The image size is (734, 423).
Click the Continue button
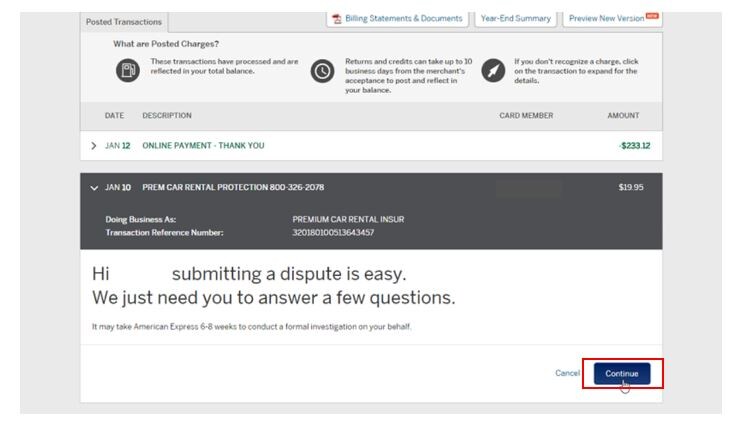[622, 373]
